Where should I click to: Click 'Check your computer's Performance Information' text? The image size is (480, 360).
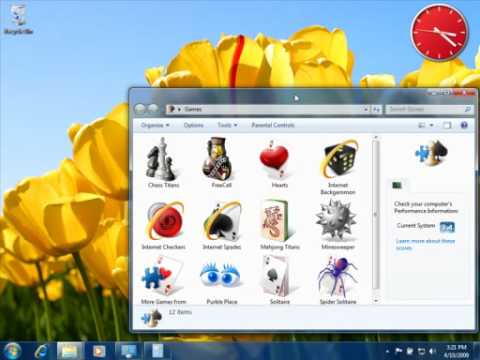pos(426,207)
